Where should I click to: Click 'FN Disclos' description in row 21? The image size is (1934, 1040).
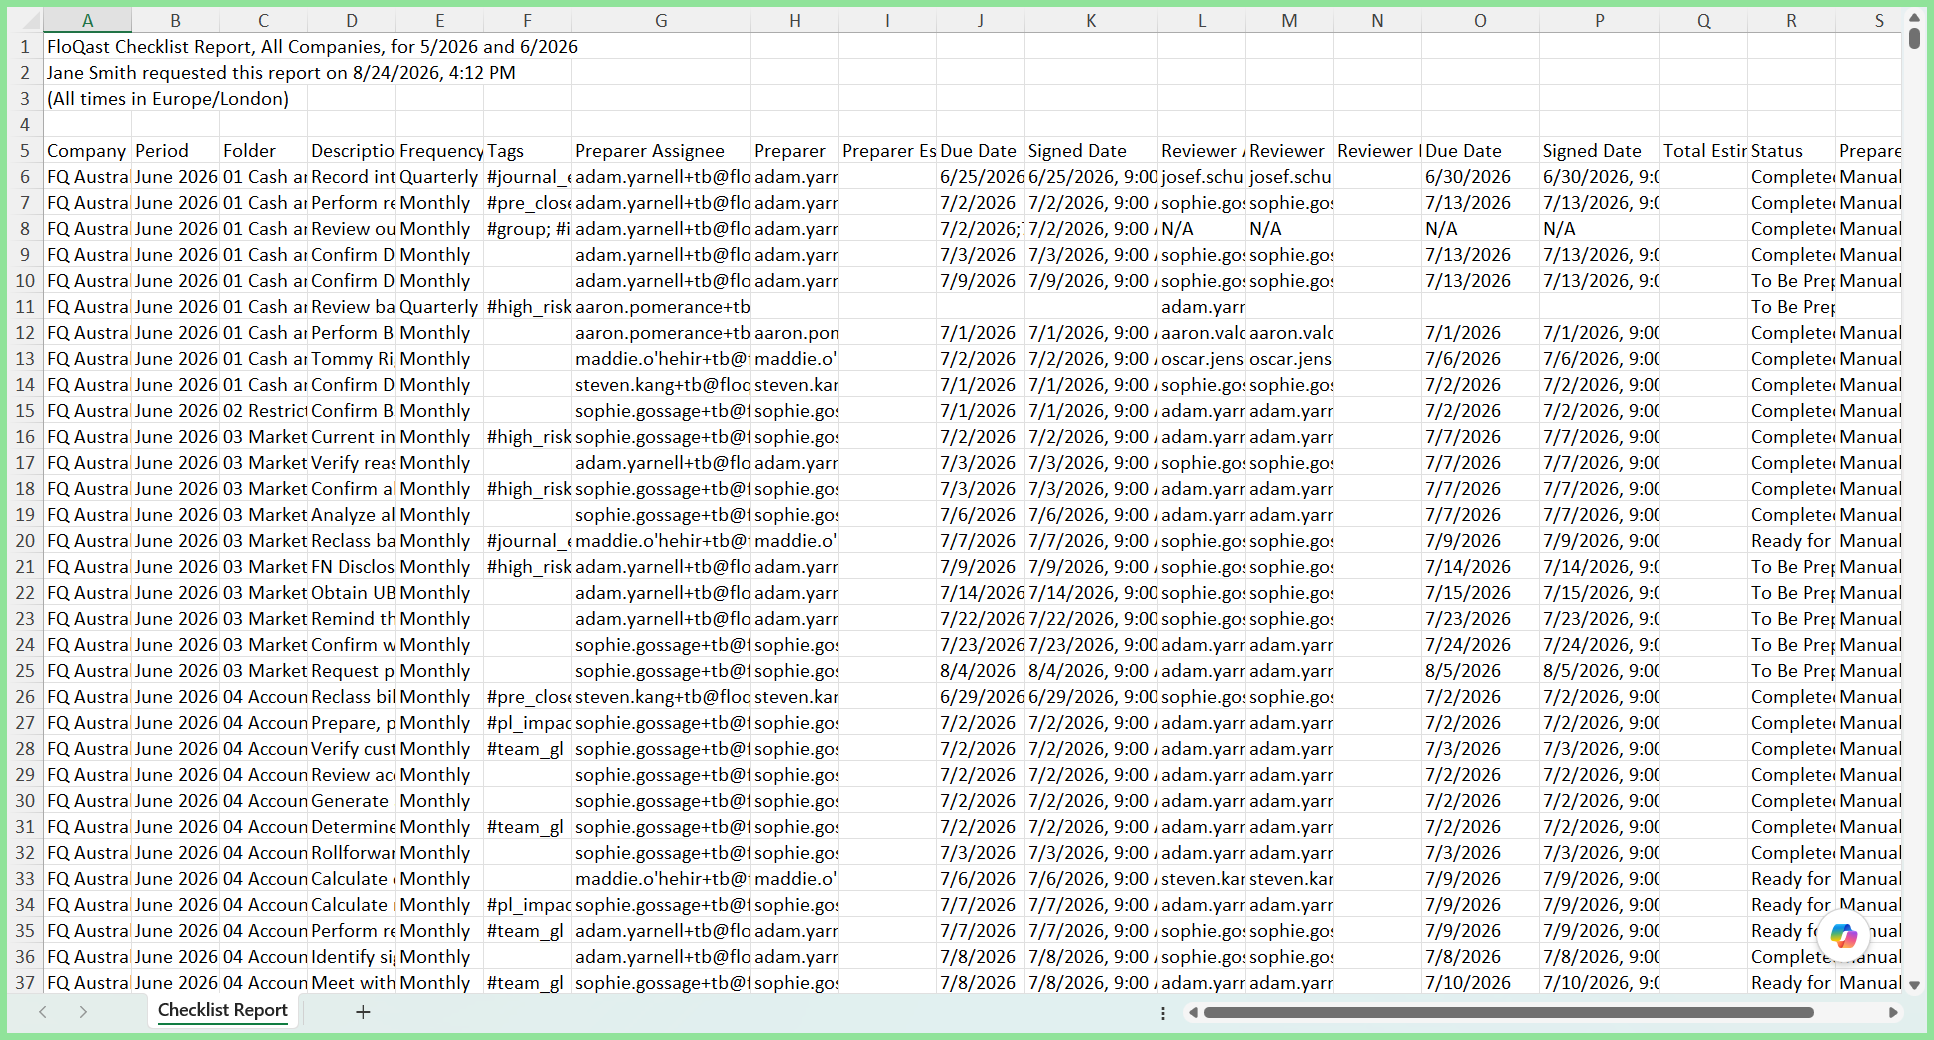[351, 567]
